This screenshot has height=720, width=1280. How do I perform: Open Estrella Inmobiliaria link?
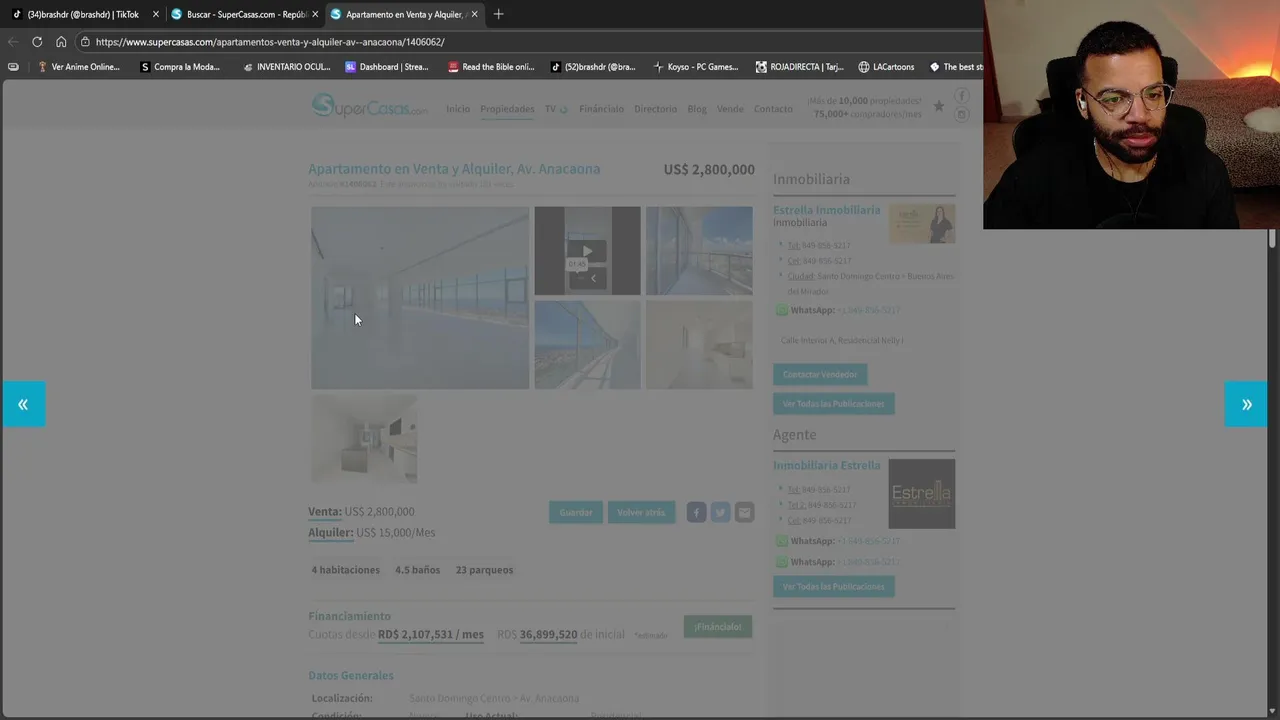point(826,210)
